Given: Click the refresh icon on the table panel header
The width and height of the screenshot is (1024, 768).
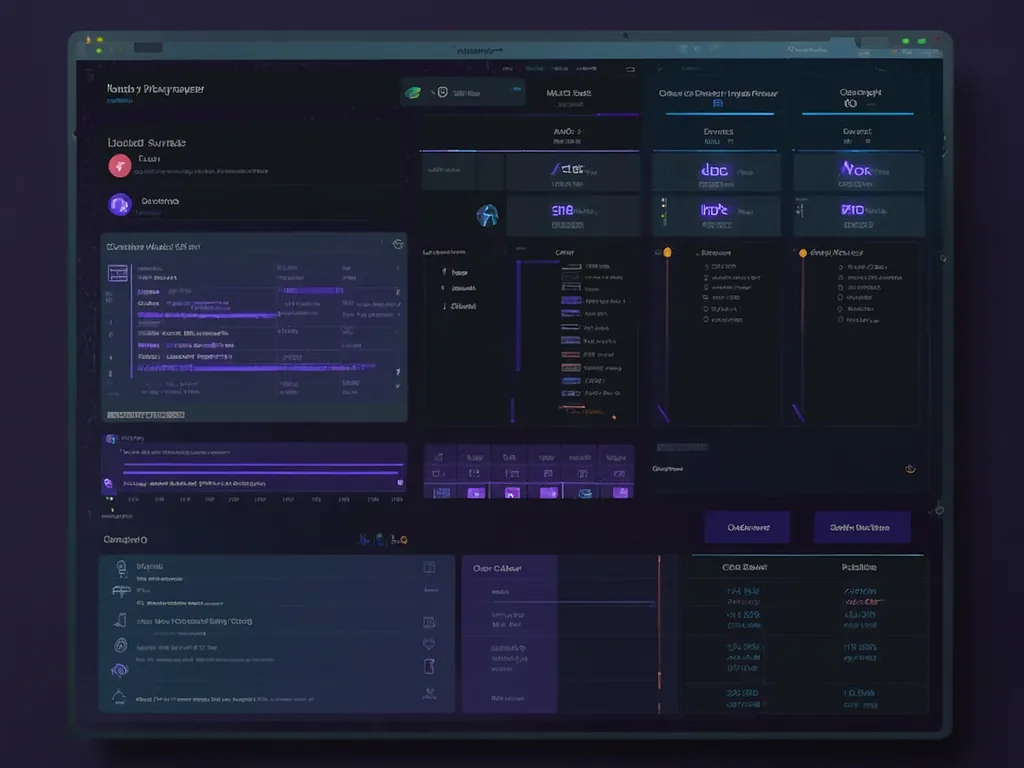Looking at the screenshot, I should coord(398,244).
